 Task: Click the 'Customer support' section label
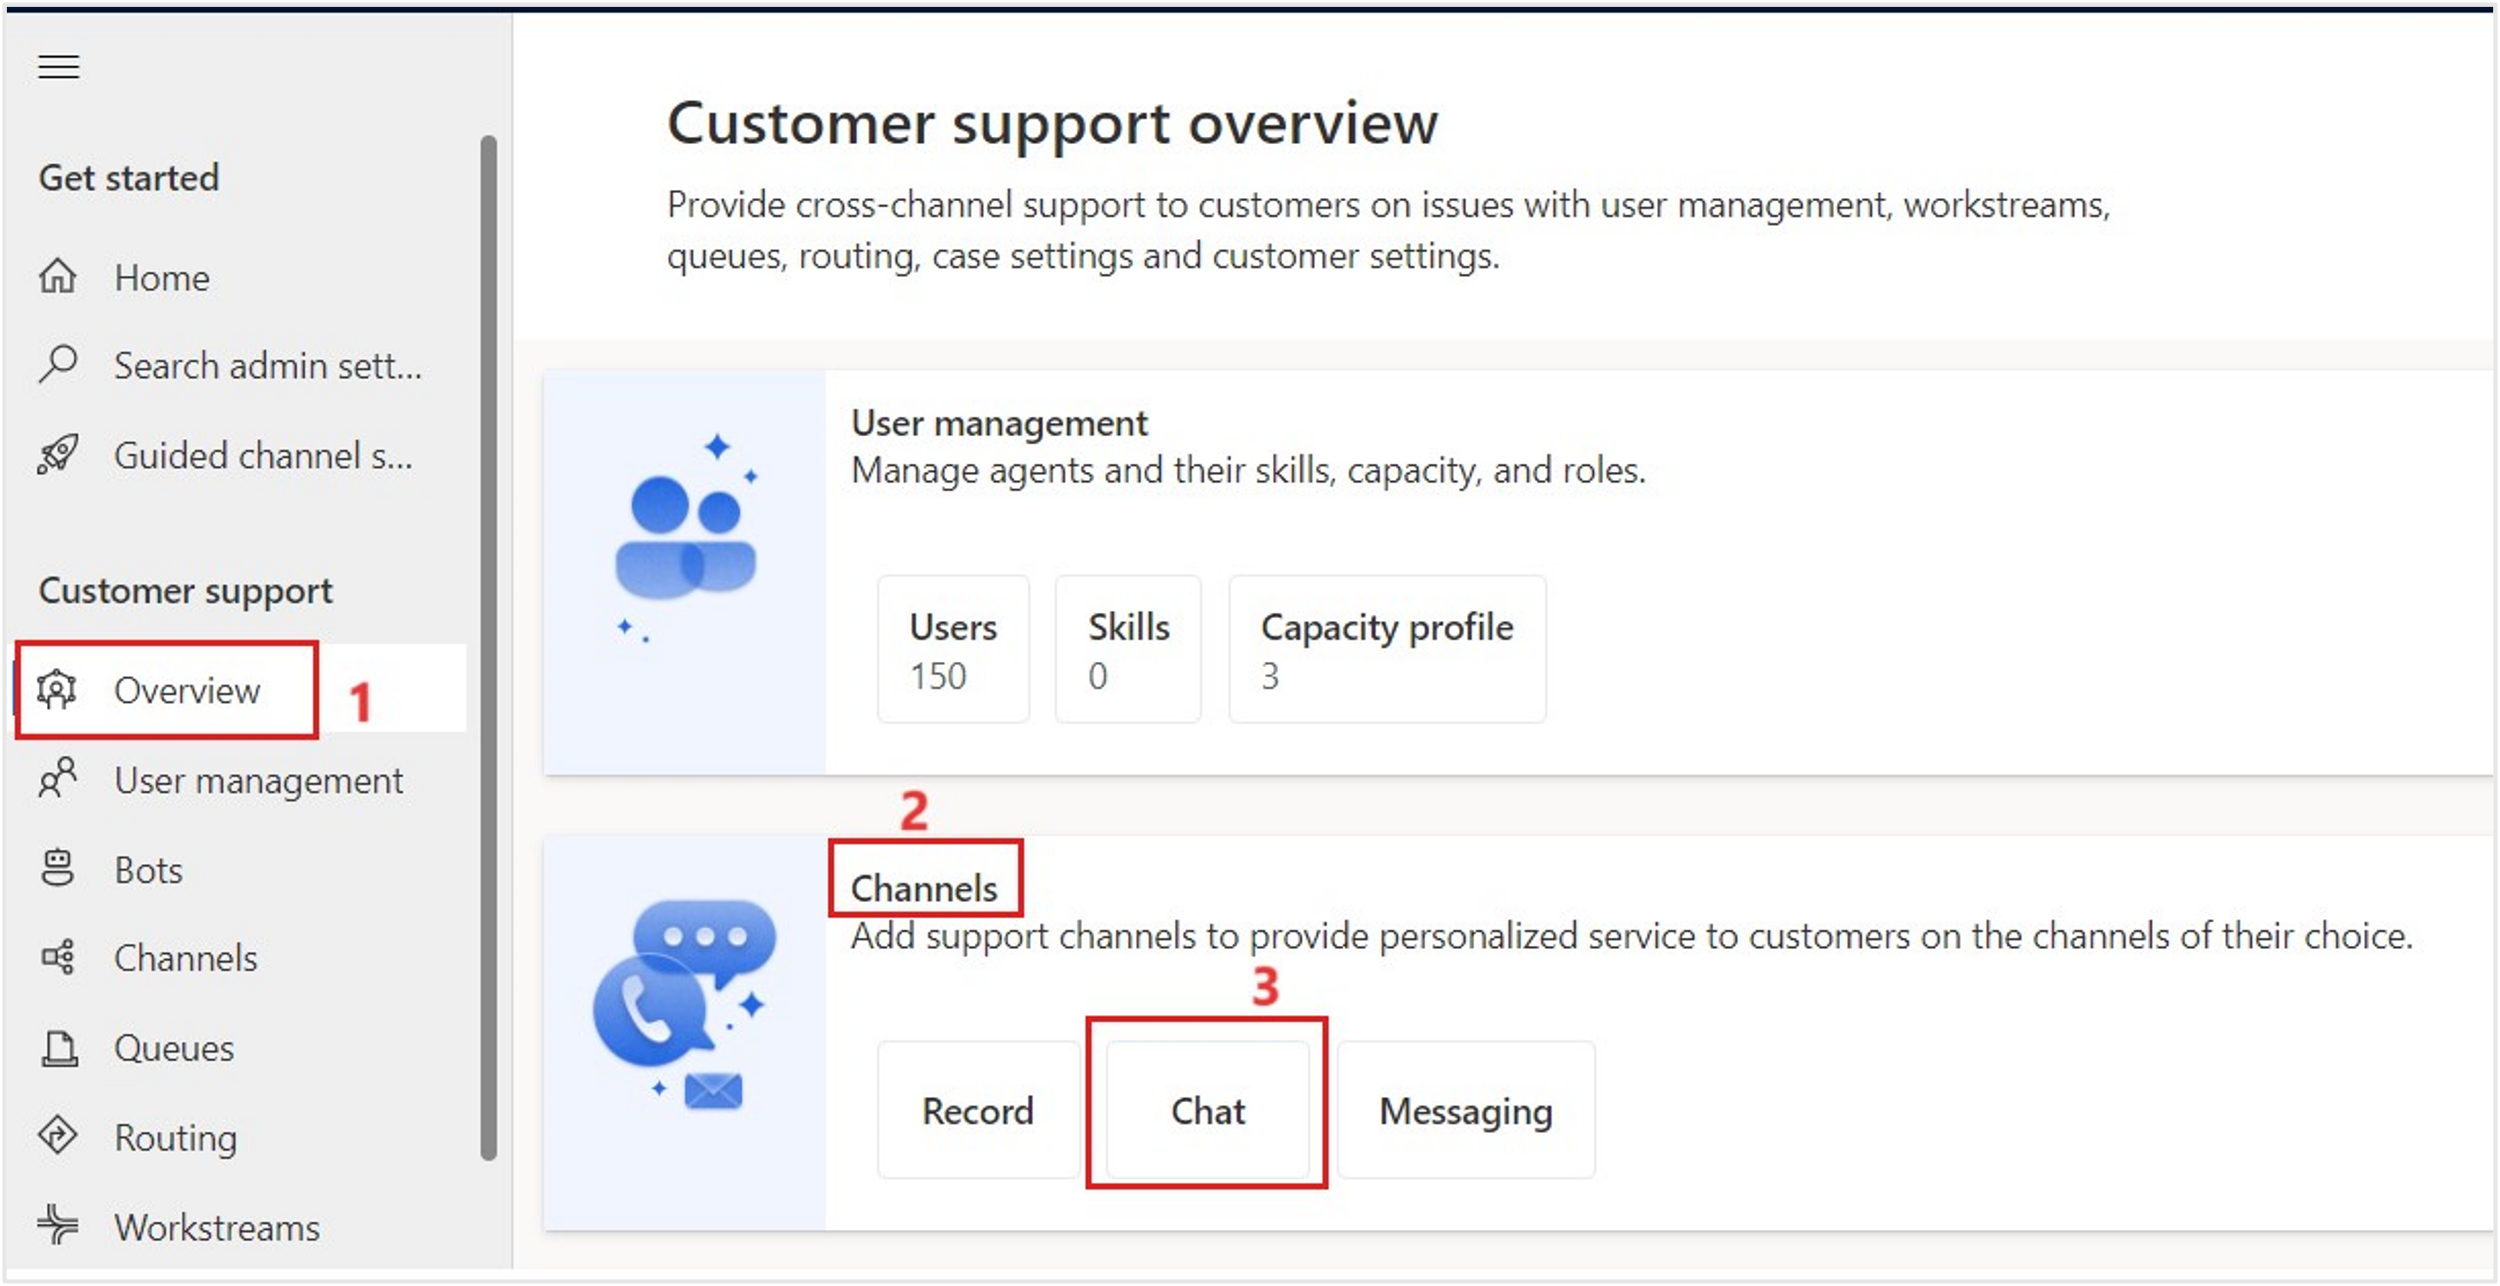185,590
